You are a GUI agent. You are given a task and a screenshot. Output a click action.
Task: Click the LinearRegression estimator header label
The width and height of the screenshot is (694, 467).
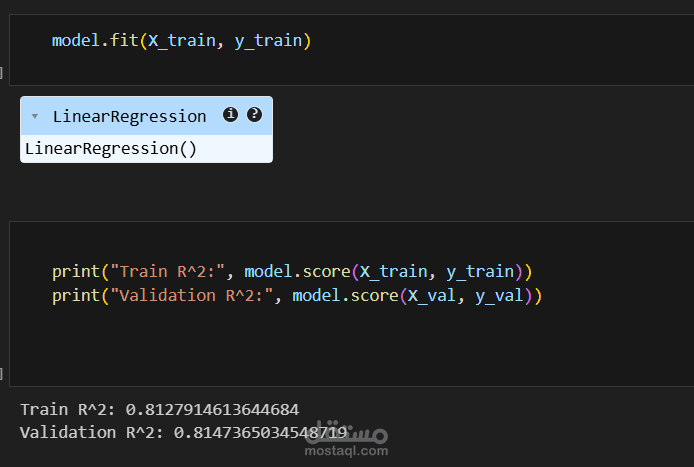[x=129, y=116]
